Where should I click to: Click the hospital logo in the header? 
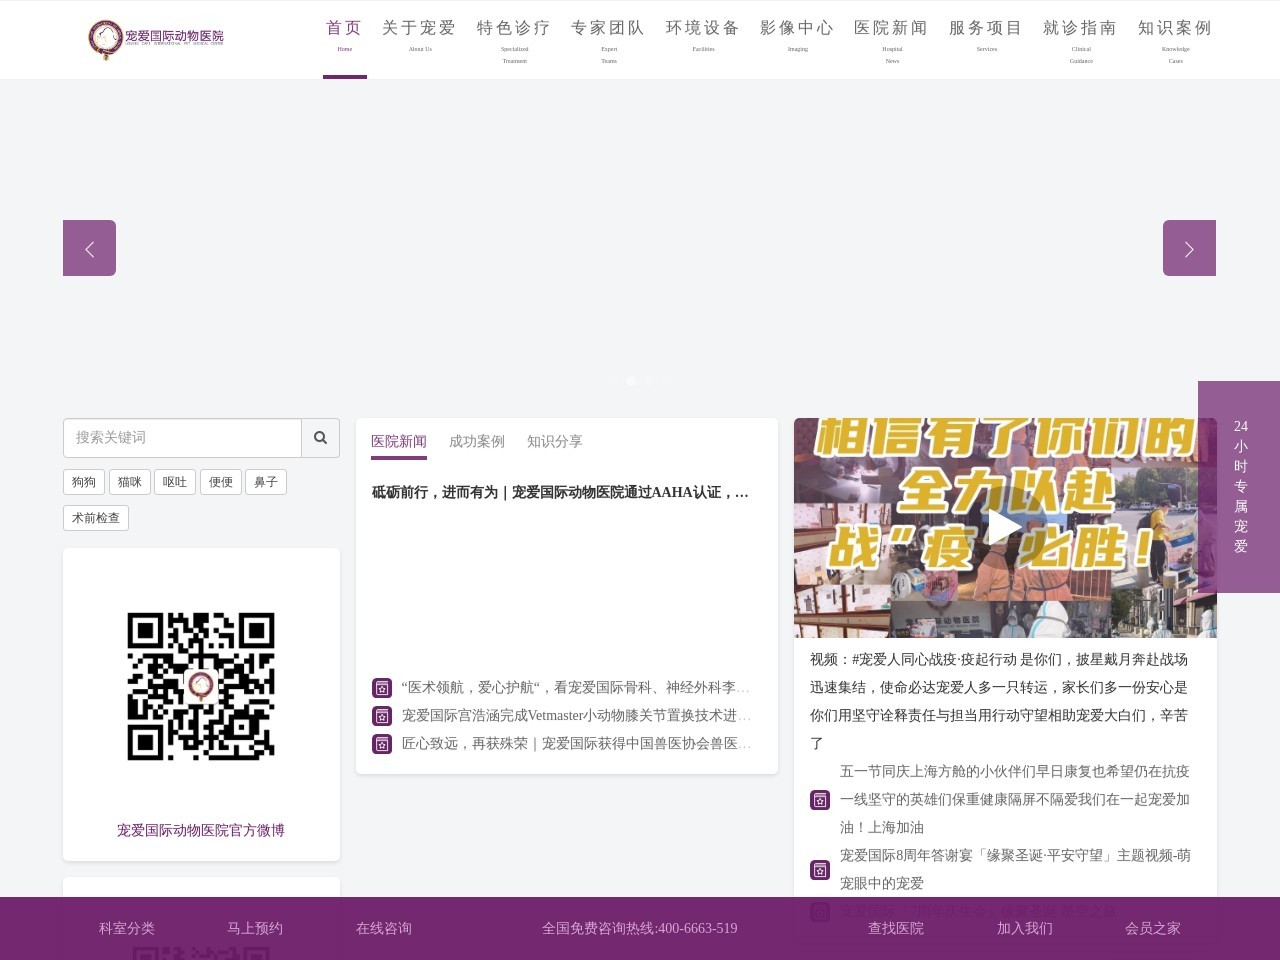(156, 39)
